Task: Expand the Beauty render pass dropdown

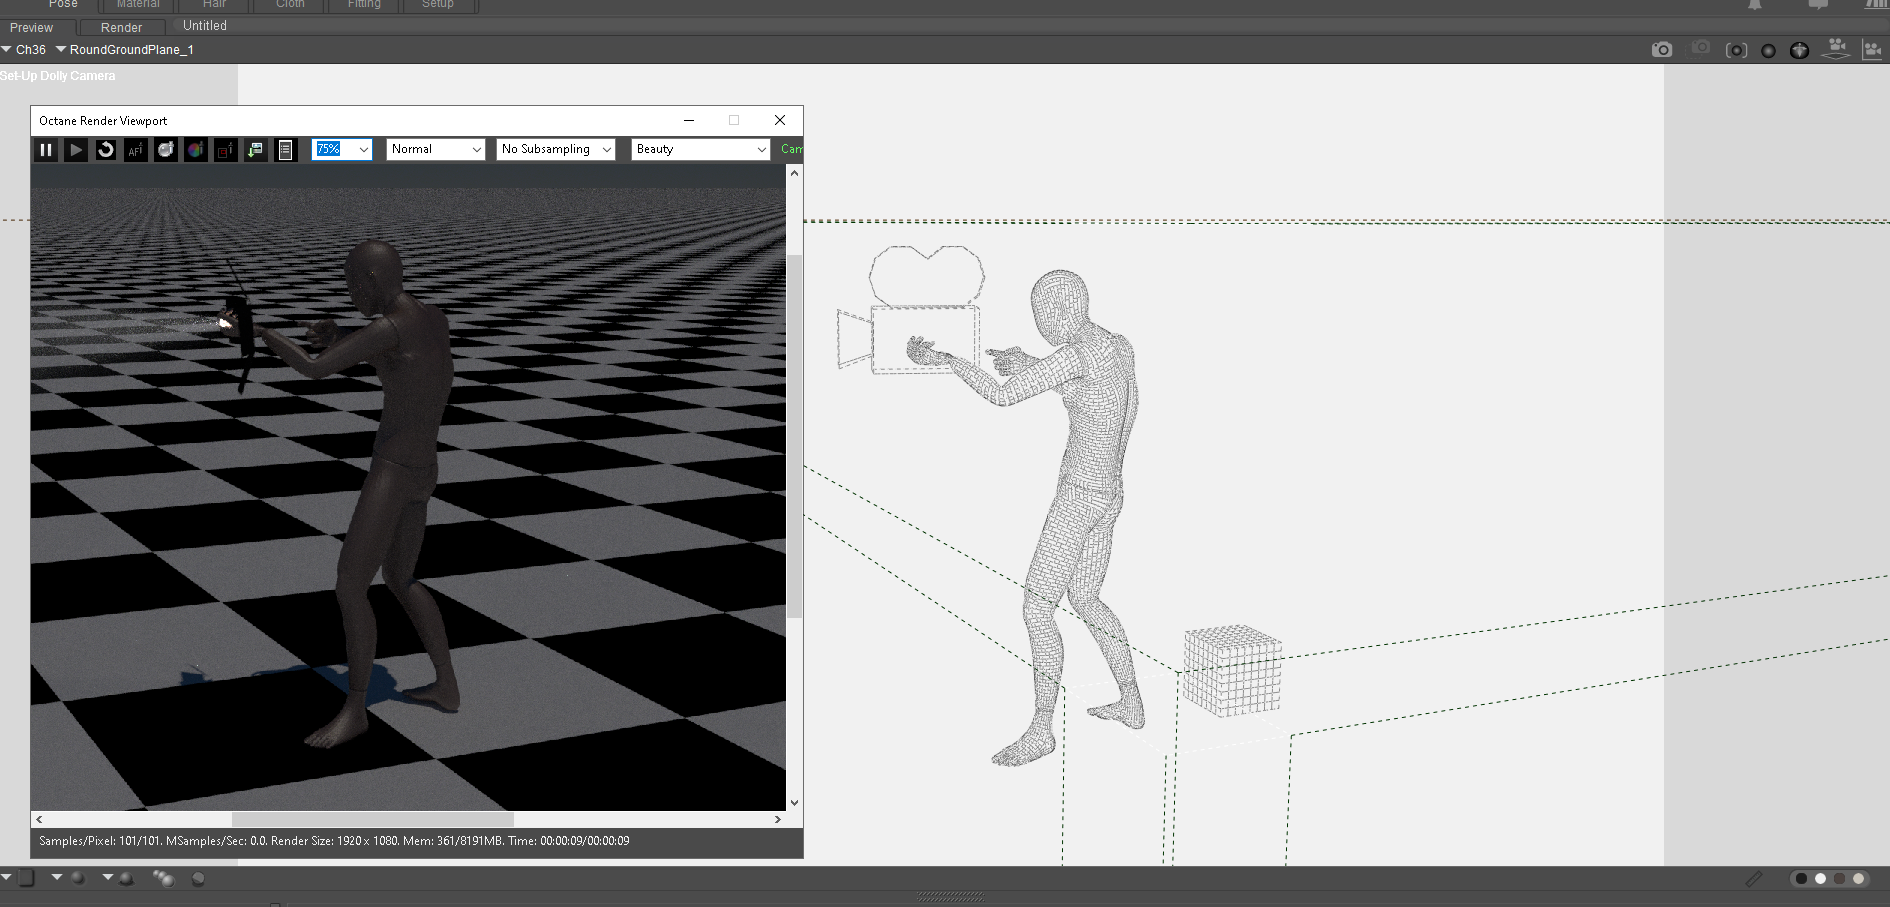Action: point(700,149)
